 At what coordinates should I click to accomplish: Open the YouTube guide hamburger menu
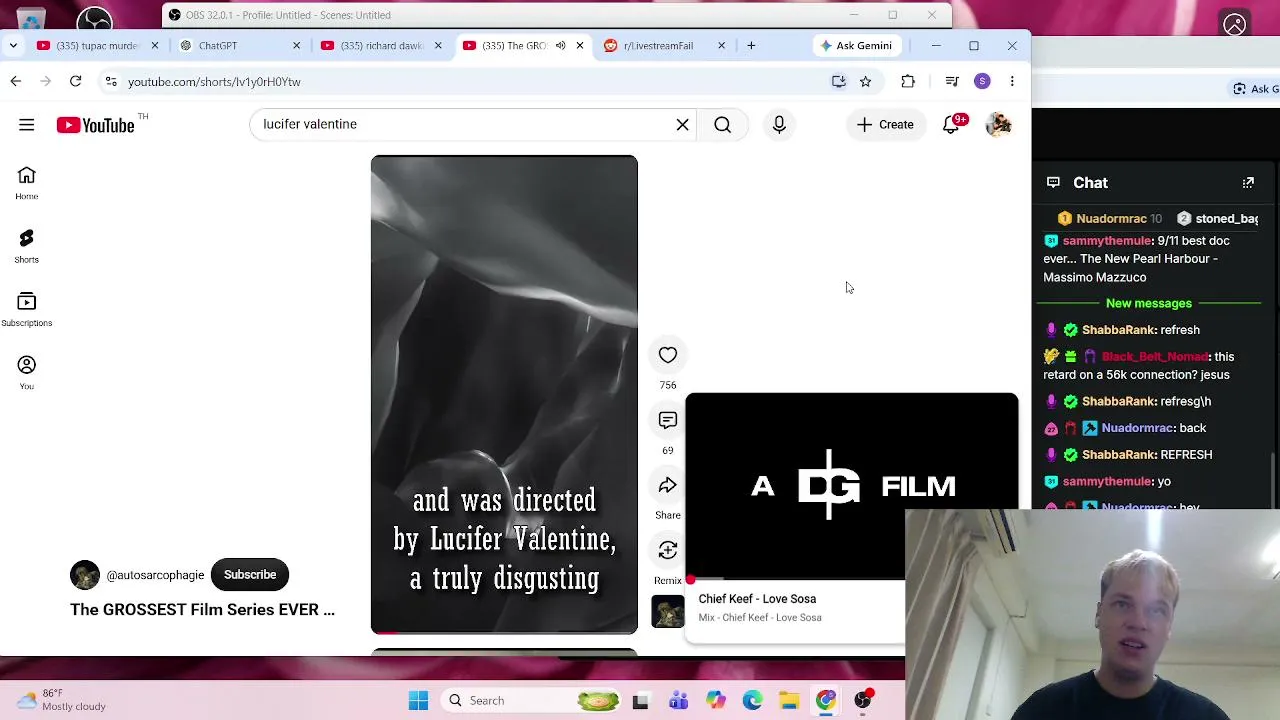tap(27, 125)
